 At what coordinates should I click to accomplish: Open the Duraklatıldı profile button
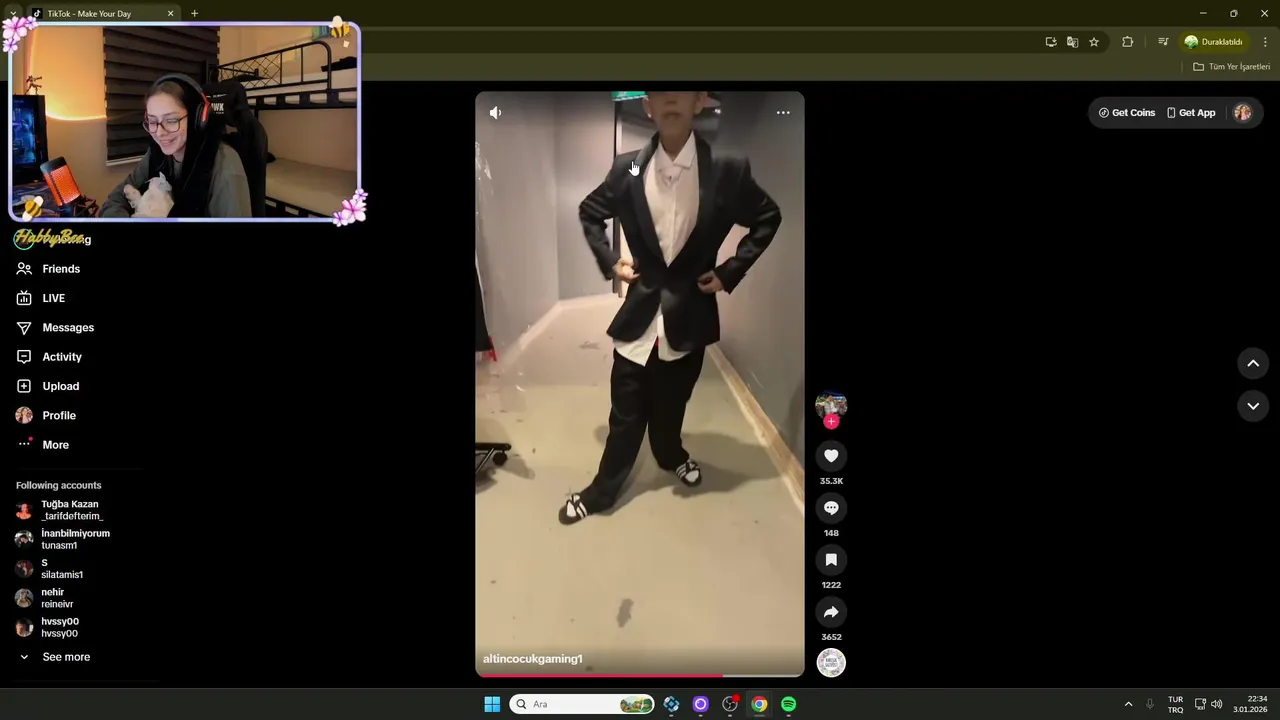pos(1213,42)
